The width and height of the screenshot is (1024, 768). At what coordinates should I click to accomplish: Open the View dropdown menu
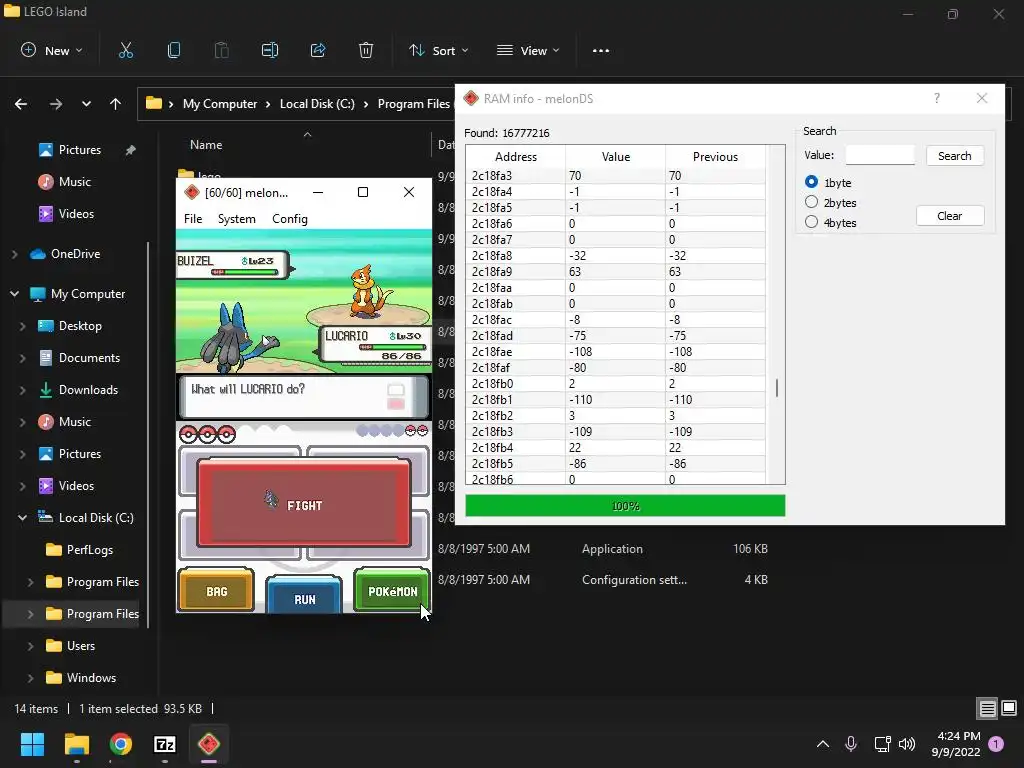tap(528, 50)
